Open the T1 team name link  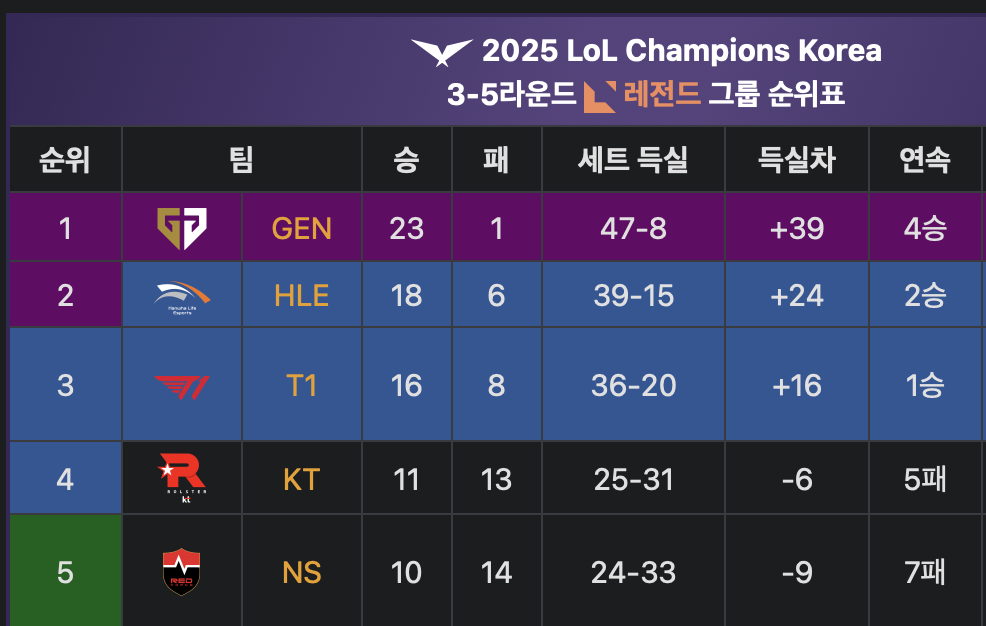pos(301,385)
